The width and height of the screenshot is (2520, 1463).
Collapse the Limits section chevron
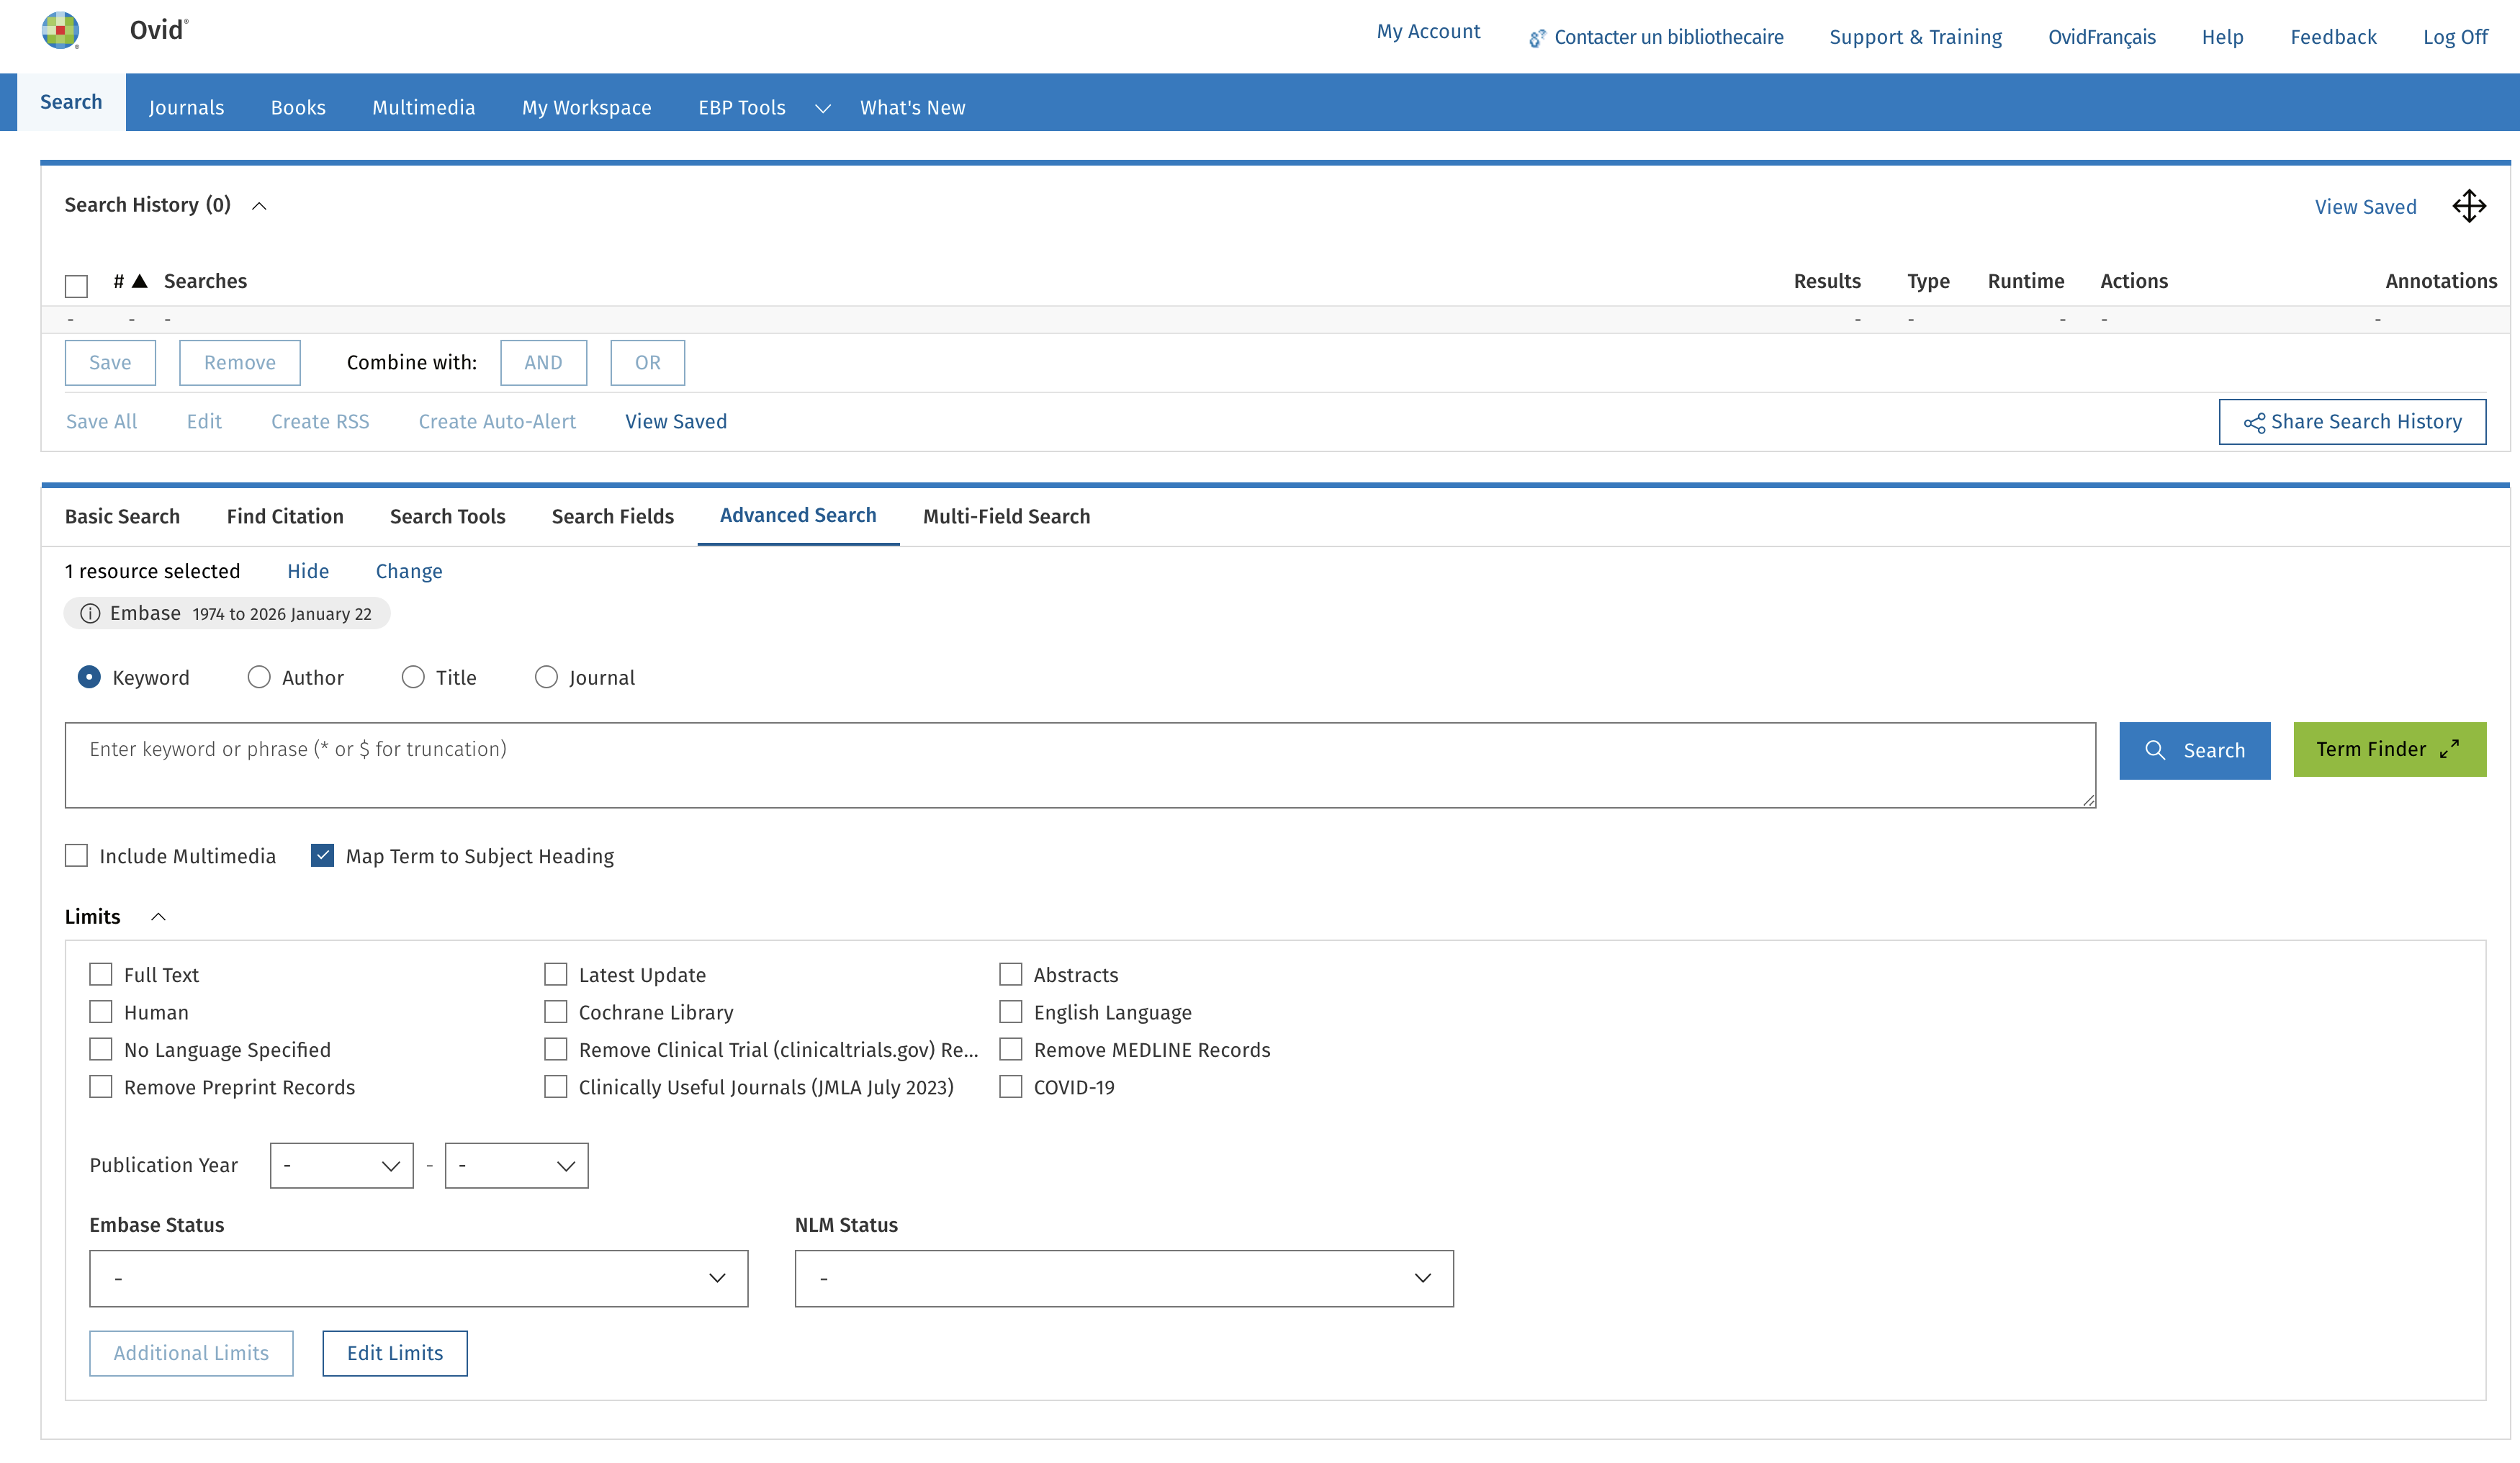pos(158,917)
